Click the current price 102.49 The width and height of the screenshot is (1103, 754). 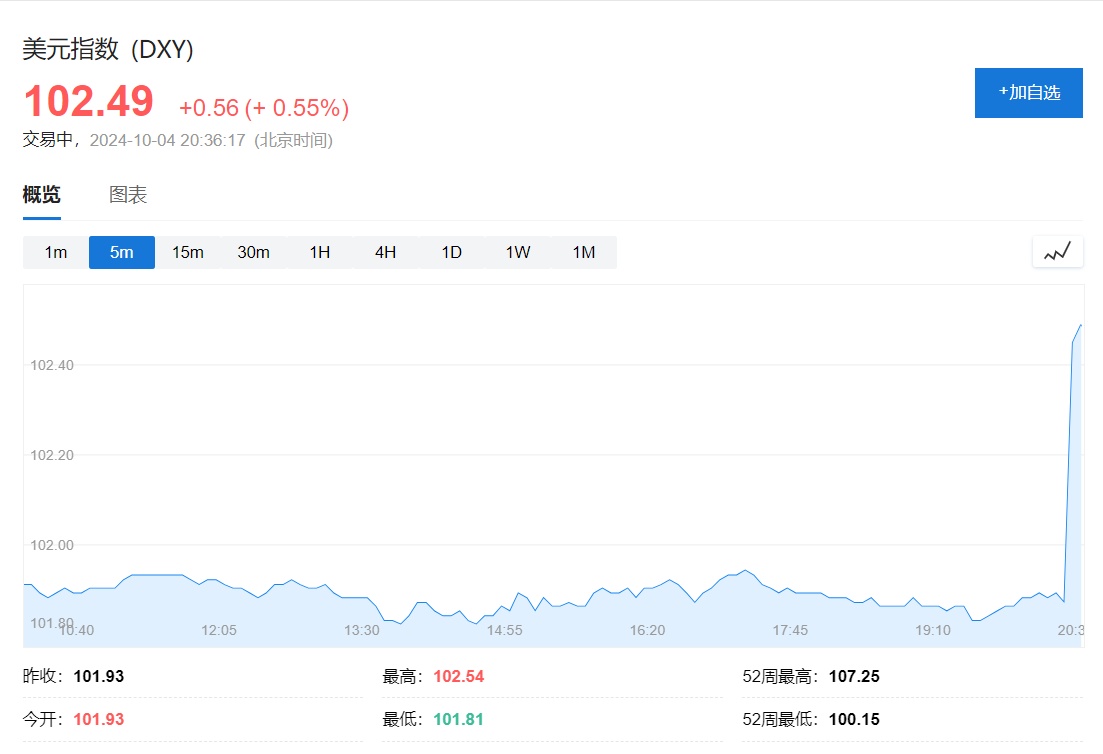(89, 102)
